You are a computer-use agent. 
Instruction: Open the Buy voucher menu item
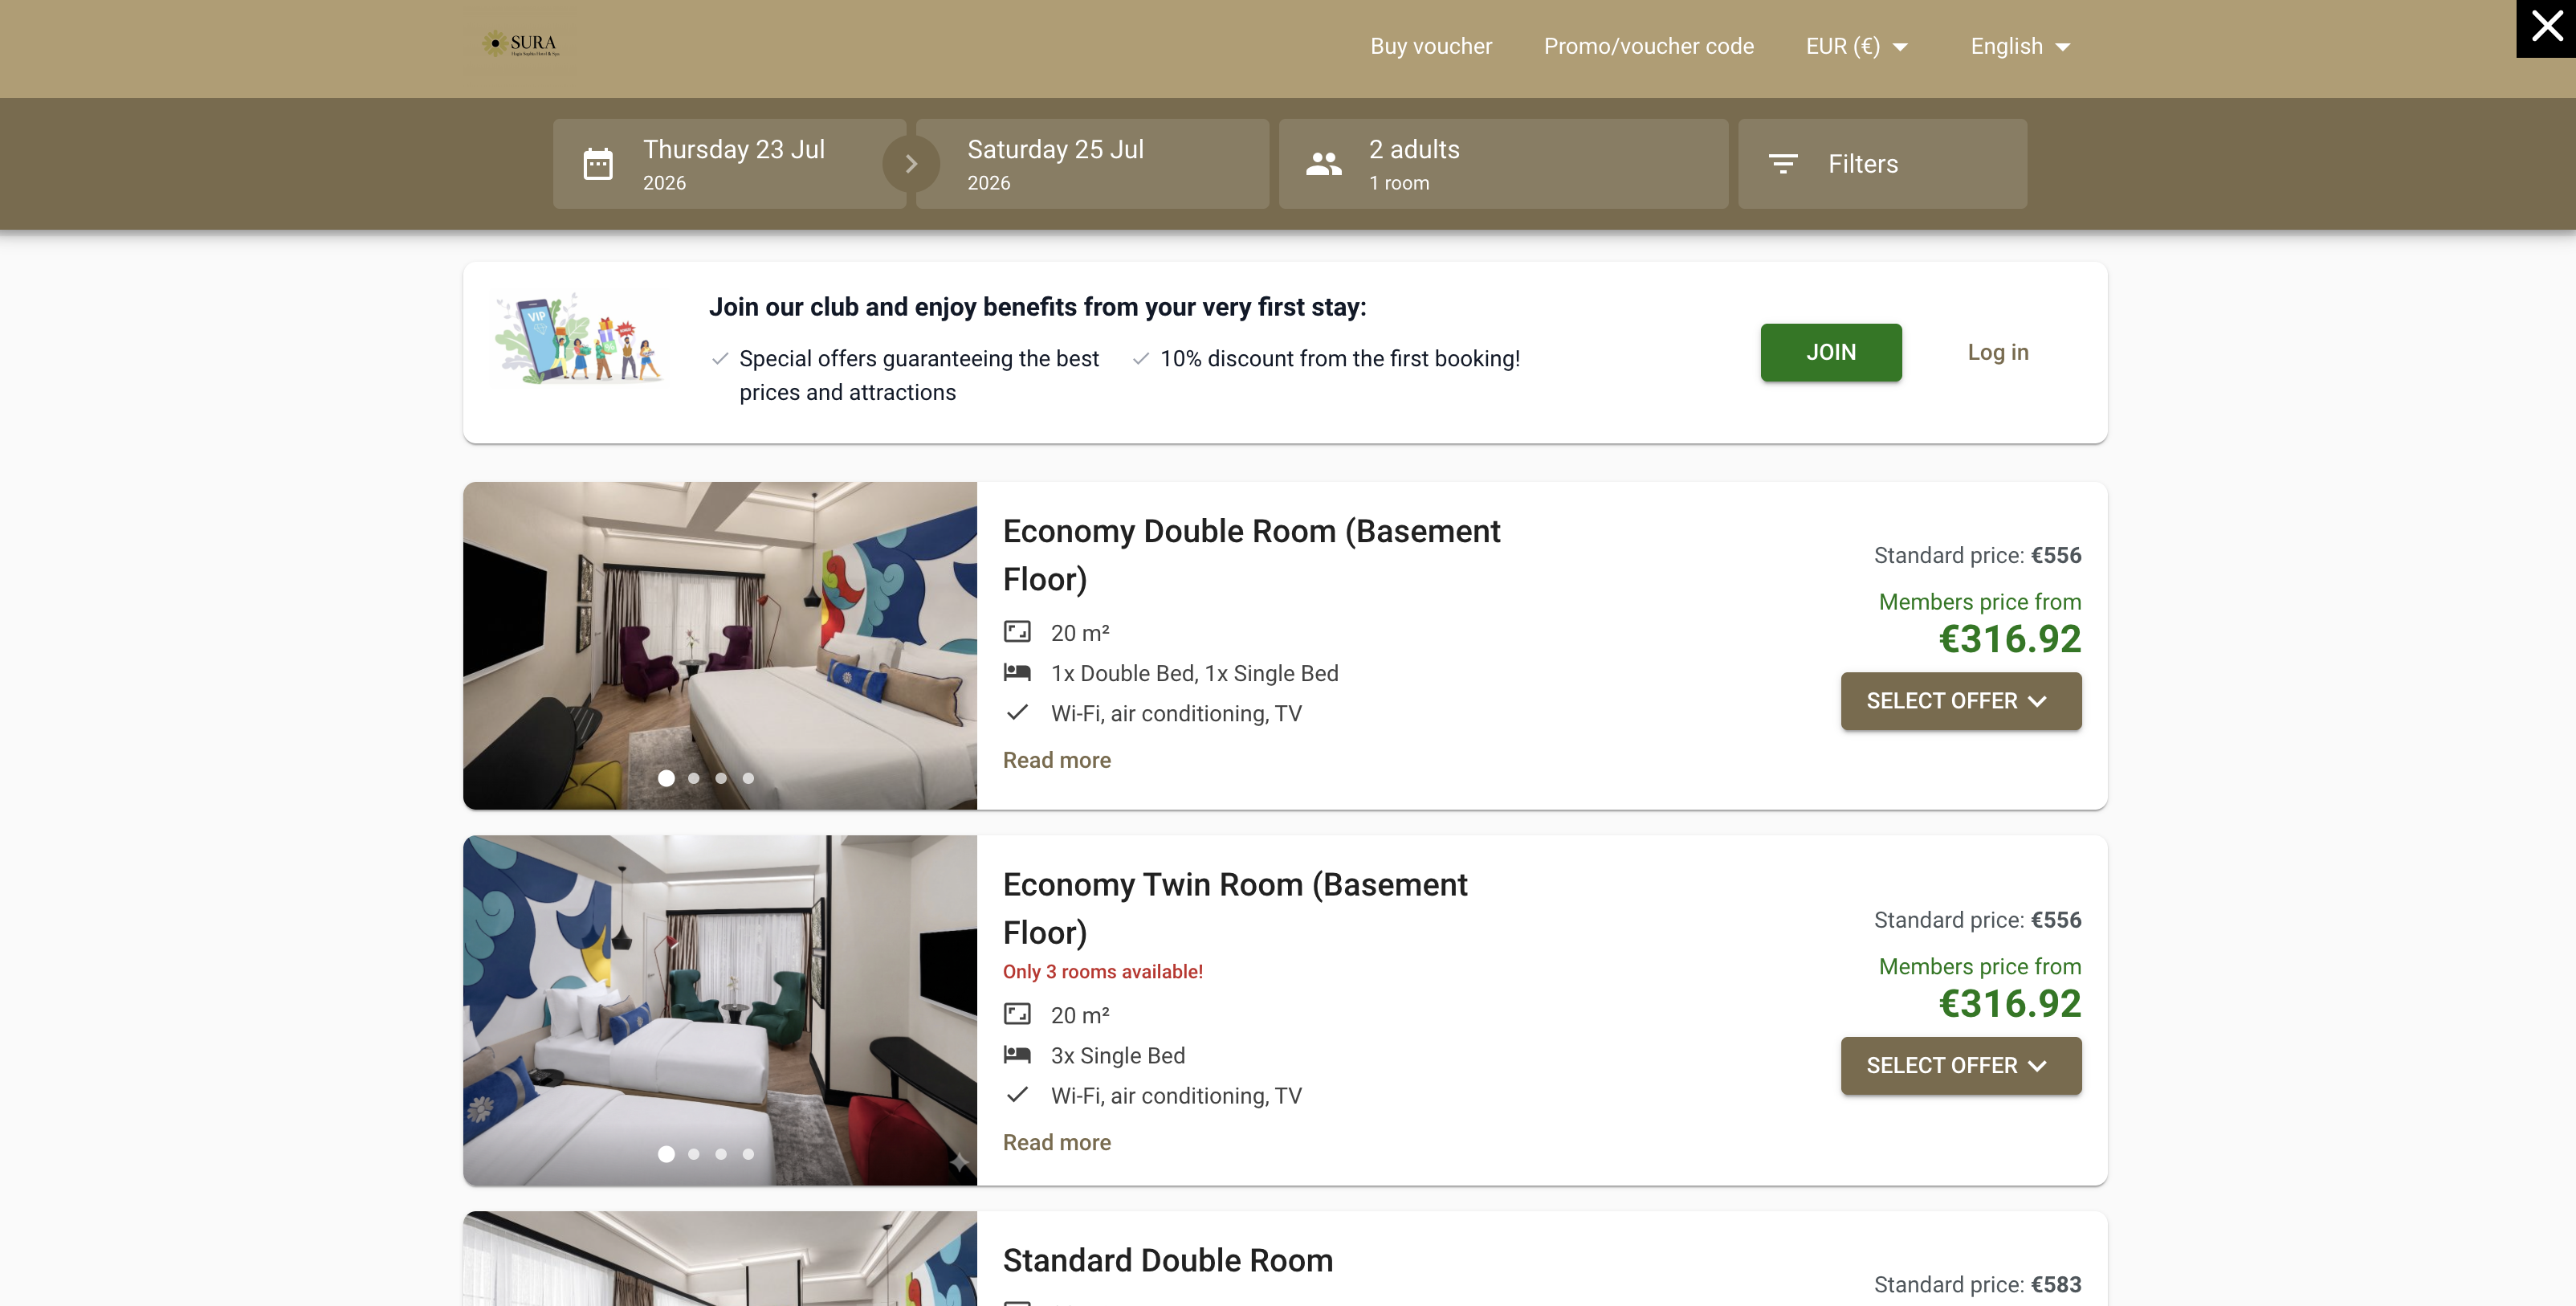click(1431, 46)
